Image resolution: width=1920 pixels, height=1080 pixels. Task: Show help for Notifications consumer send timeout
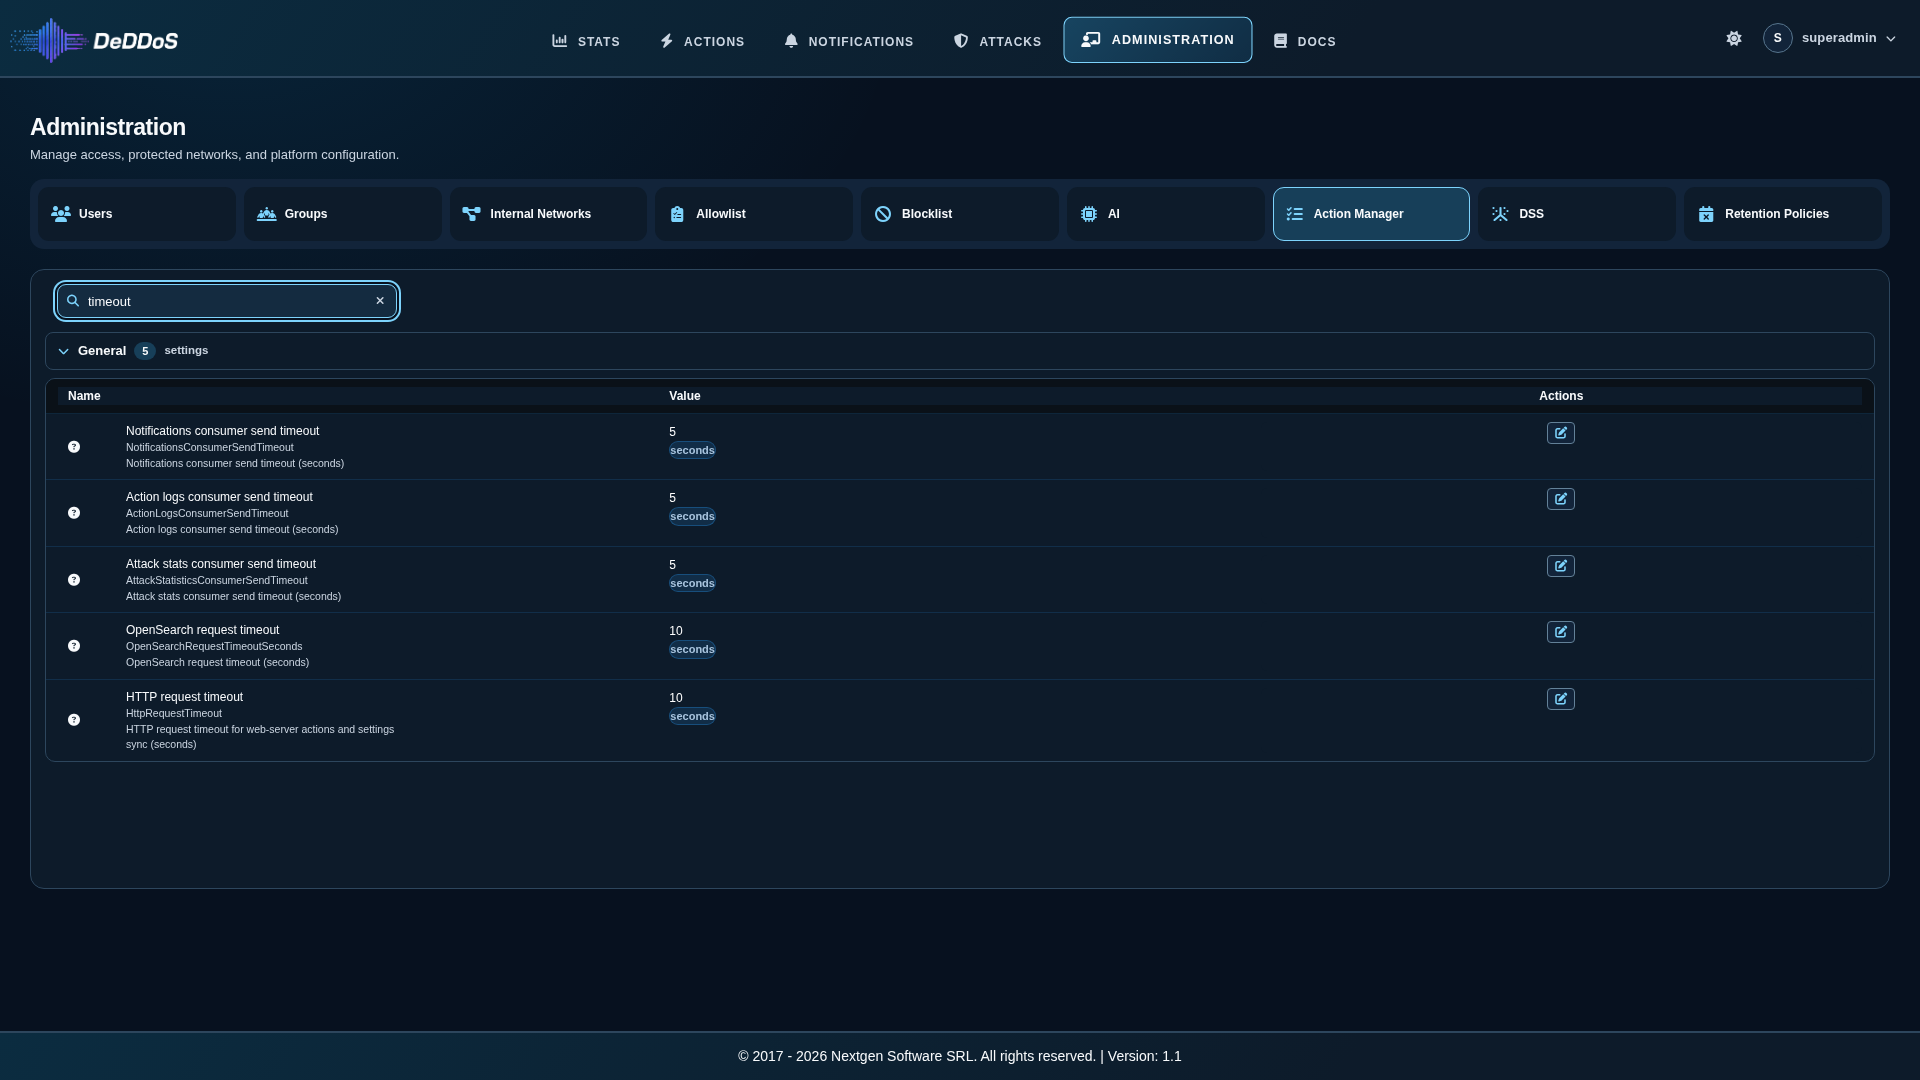[x=74, y=447]
